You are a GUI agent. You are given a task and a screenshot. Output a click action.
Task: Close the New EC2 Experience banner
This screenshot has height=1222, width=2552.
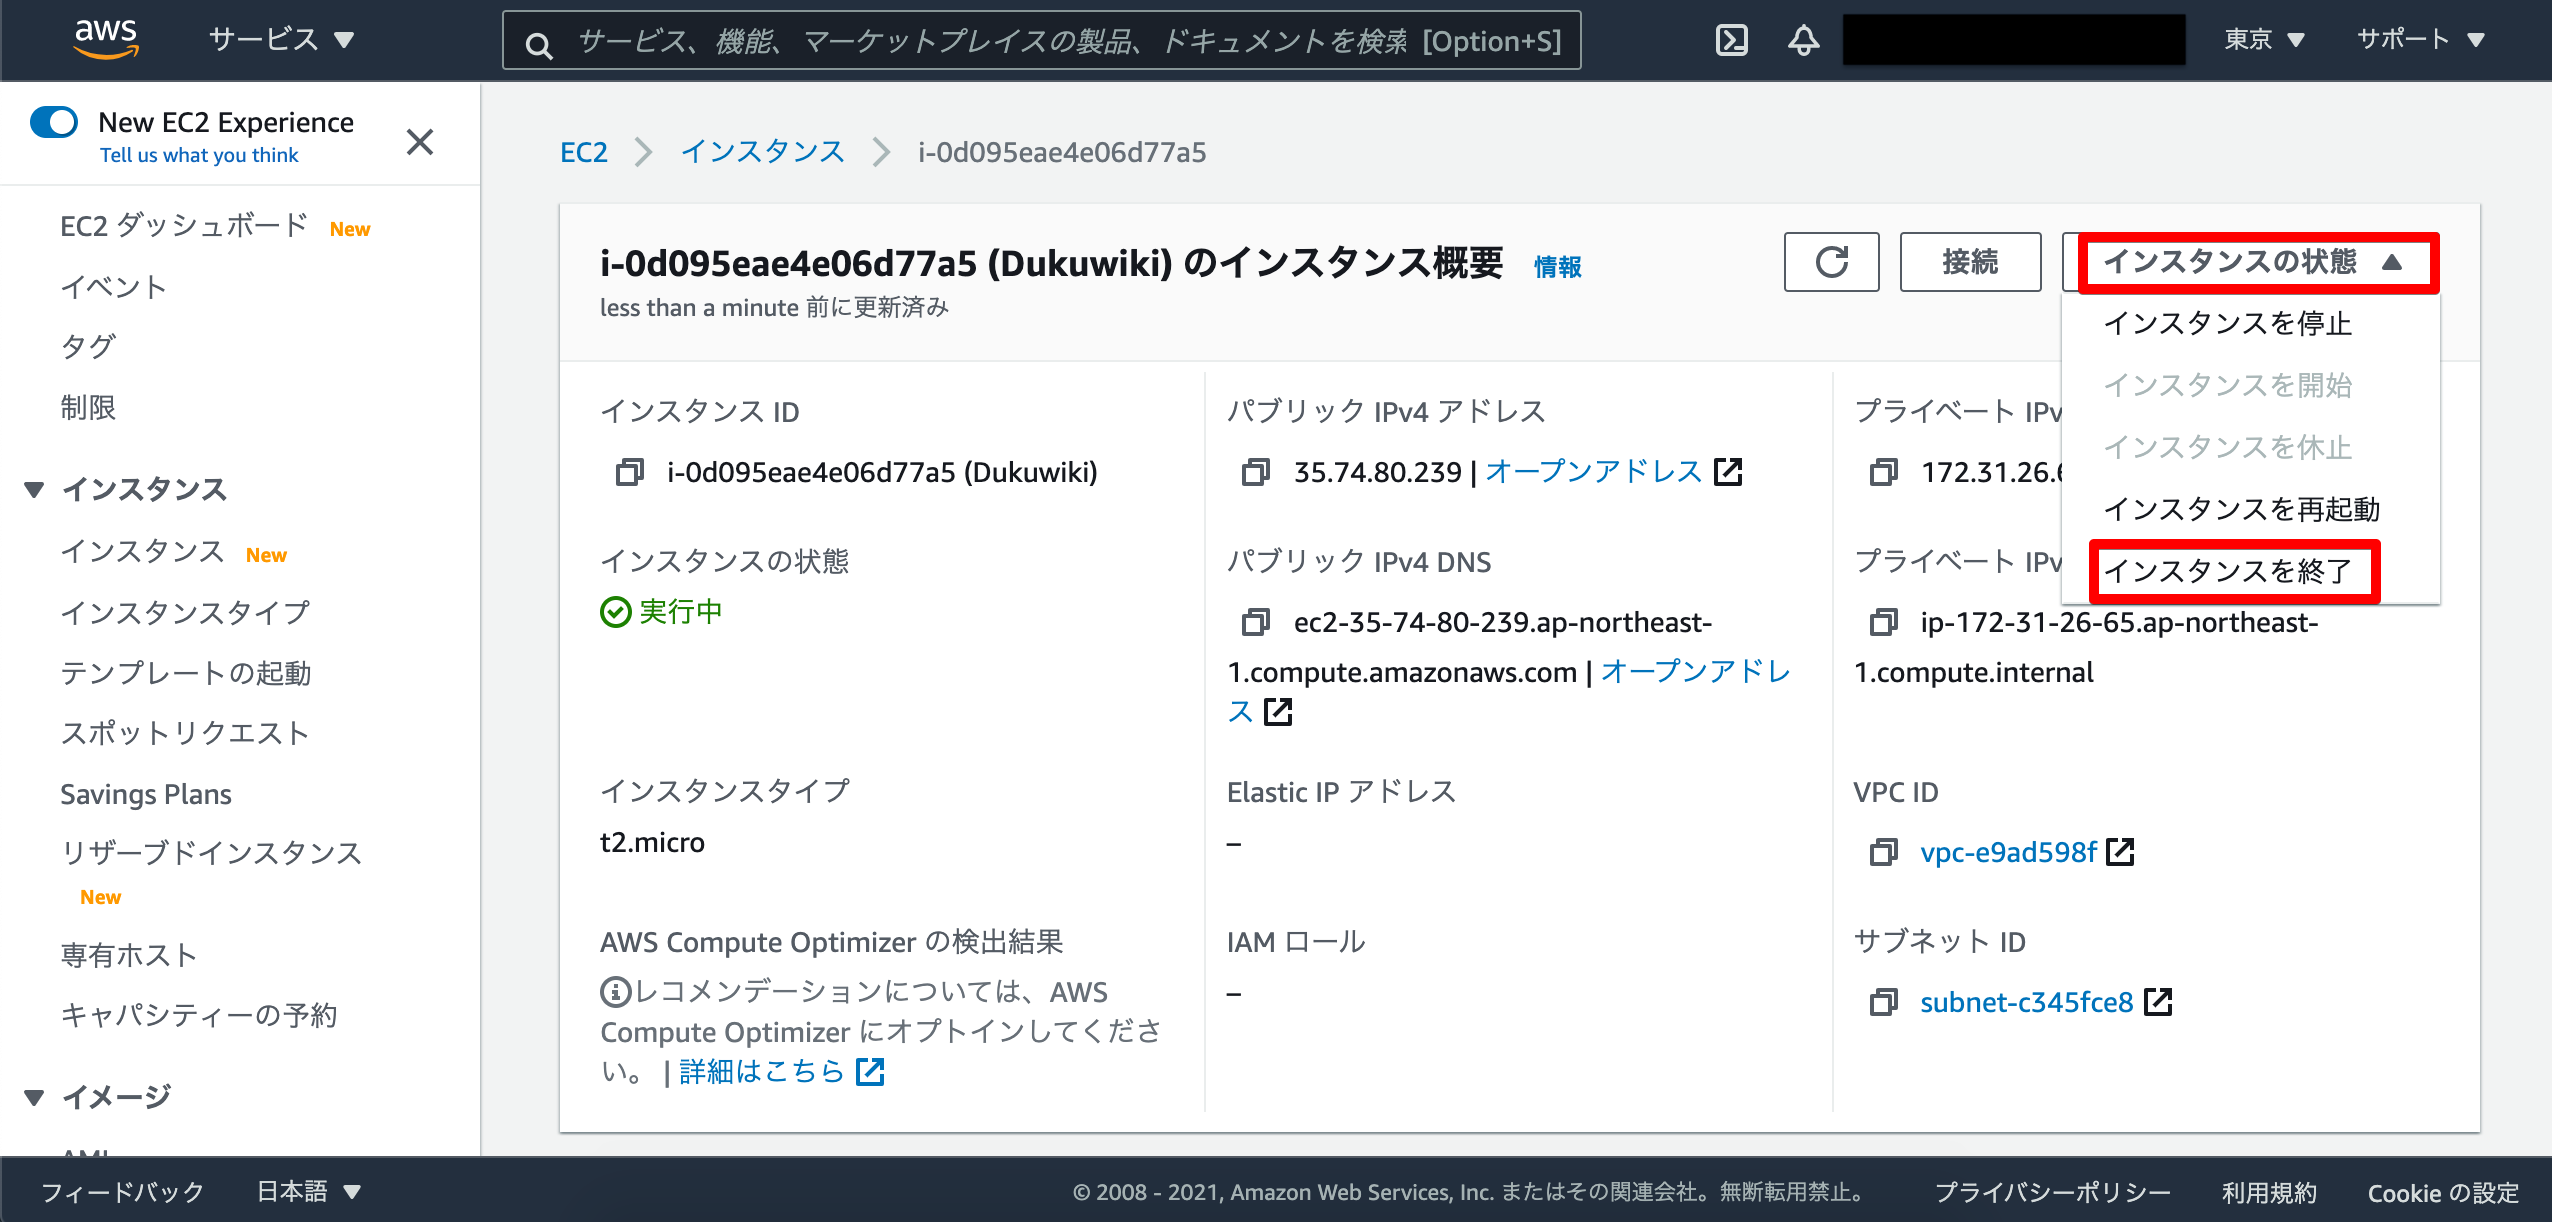(x=420, y=142)
